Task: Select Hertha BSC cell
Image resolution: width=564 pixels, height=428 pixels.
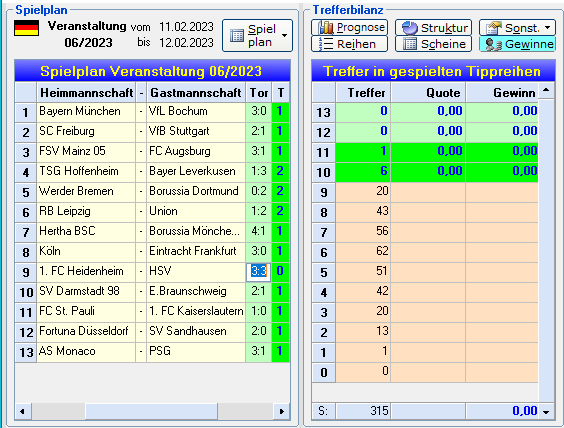Action: pos(86,231)
